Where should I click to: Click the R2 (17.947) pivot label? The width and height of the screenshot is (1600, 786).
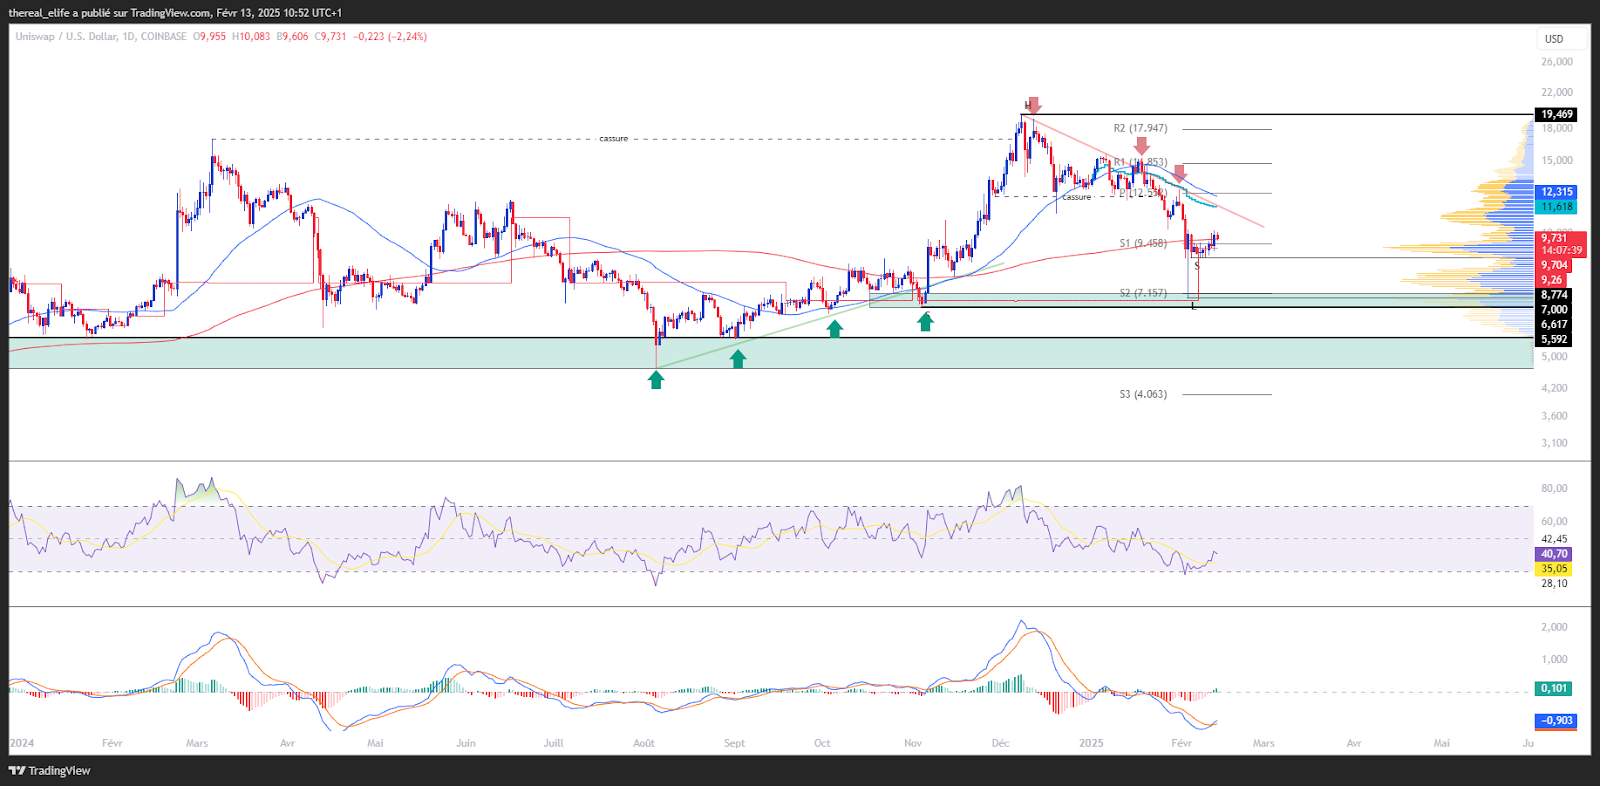click(x=1140, y=129)
